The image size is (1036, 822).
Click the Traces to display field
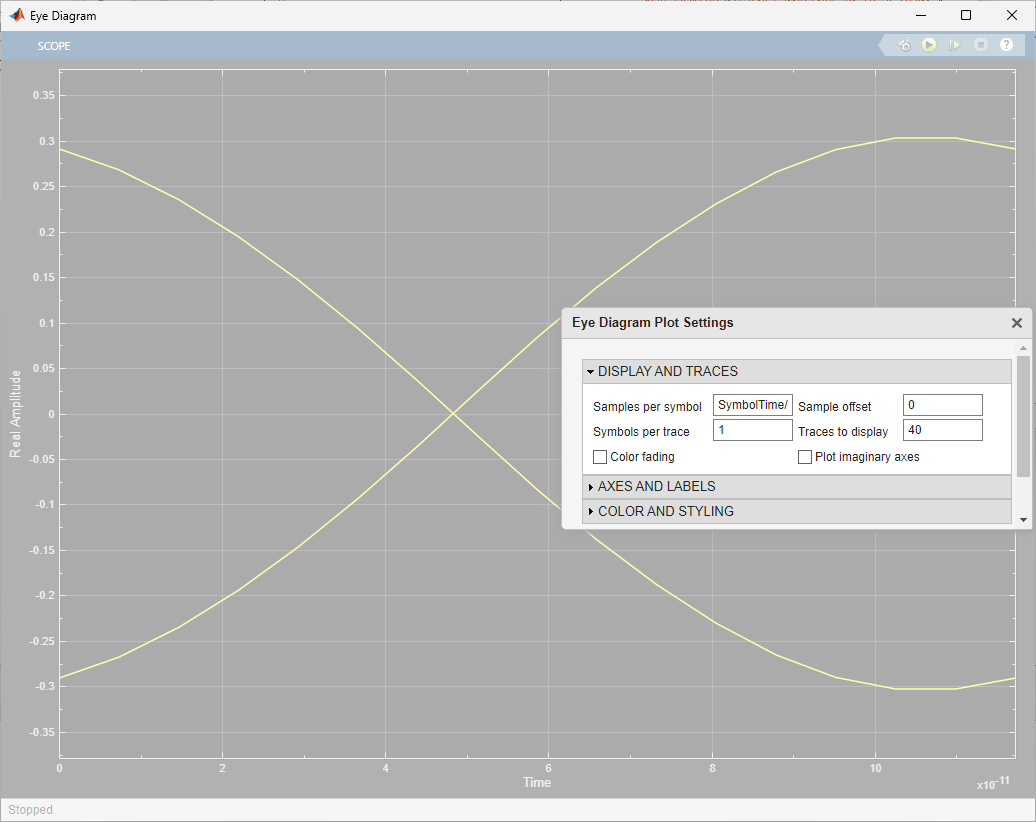[943, 430]
